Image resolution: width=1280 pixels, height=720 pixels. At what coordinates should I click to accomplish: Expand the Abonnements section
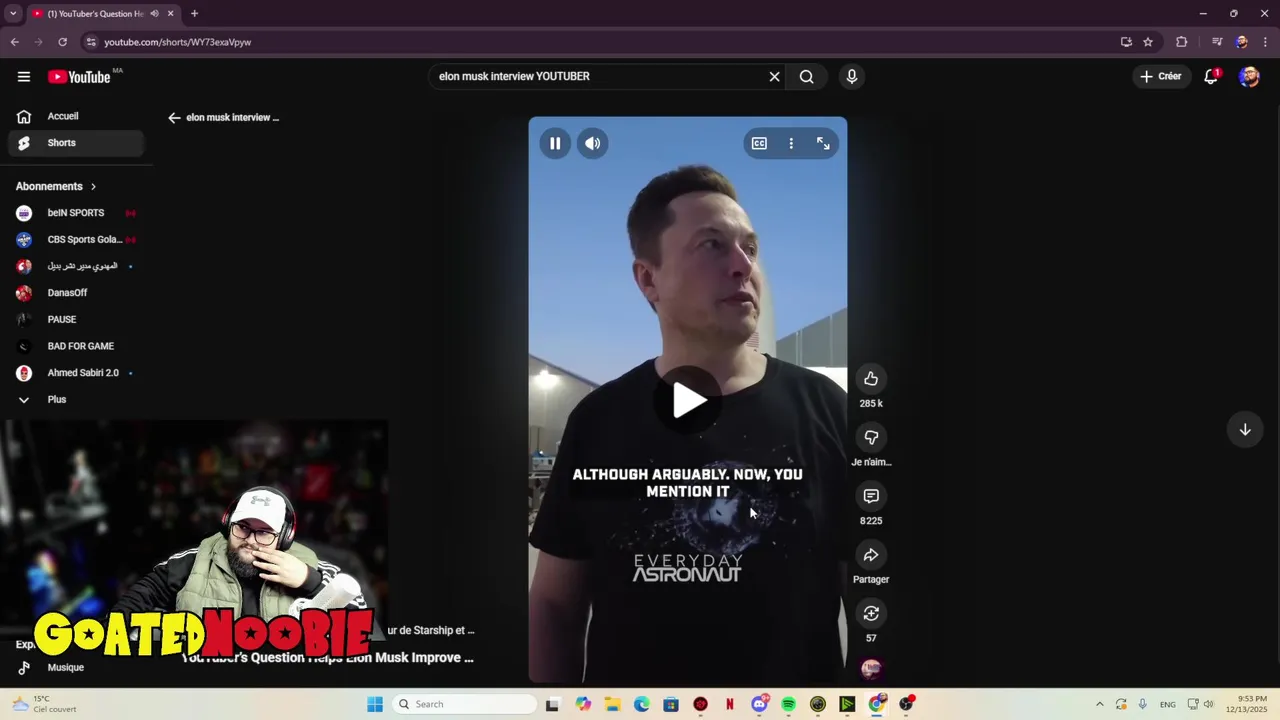pyautogui.click(x=57, y=186)
